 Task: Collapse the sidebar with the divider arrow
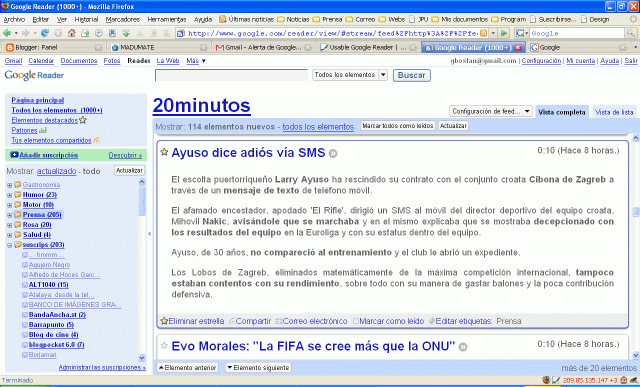[x=149, y=234]
